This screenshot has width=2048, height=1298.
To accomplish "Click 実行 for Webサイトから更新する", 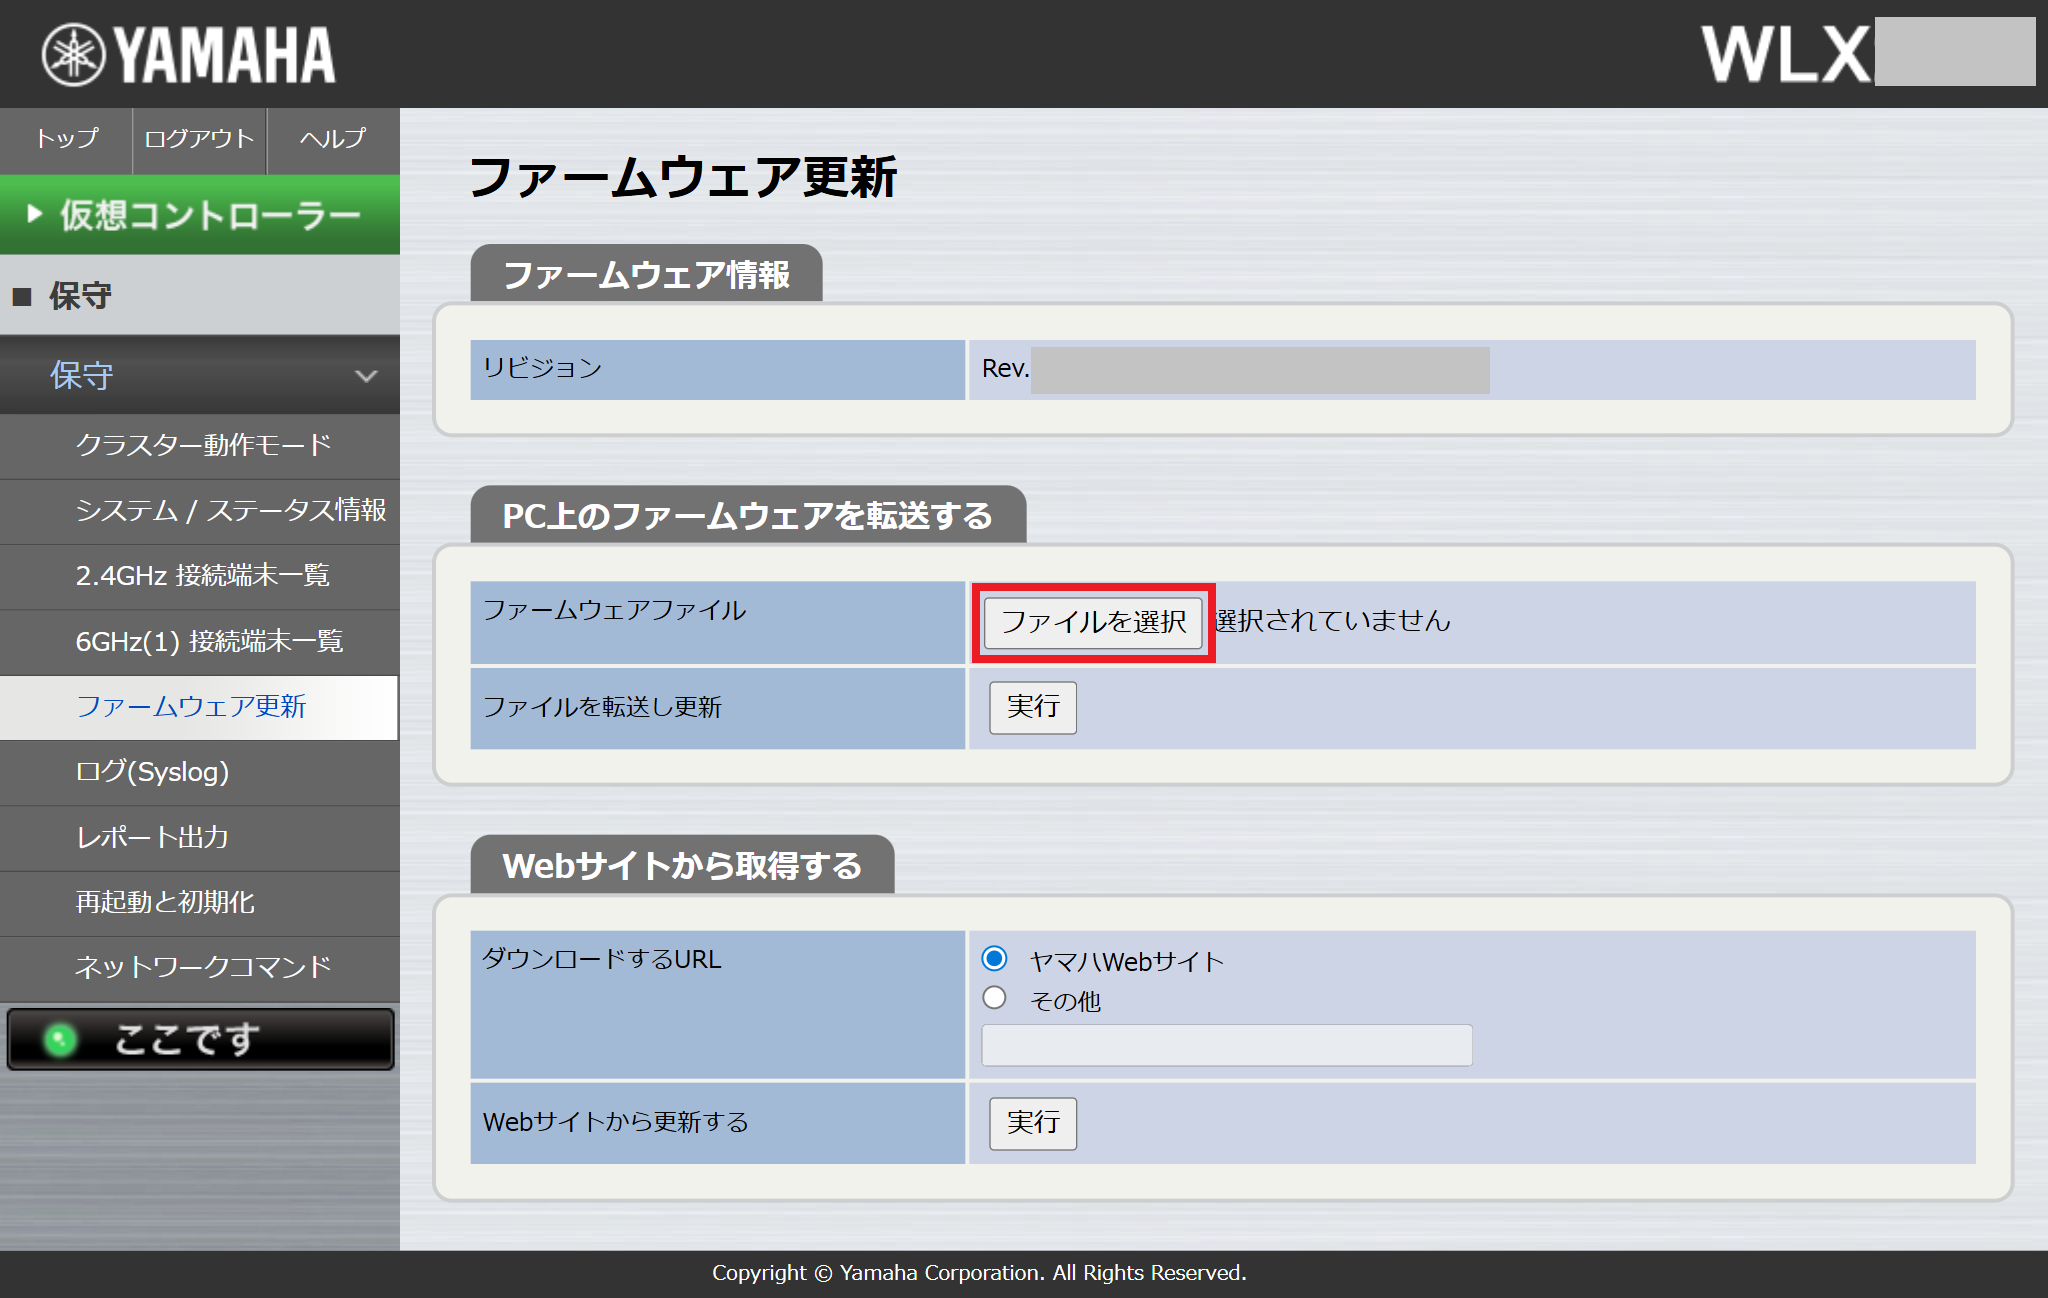I will click(x=1033, y=1123).
